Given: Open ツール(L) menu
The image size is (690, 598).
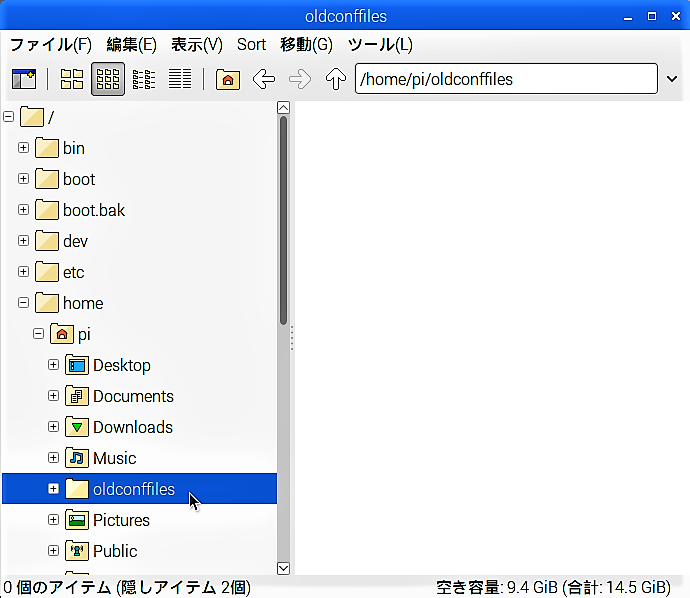Looking at the screenshot, I should (x=380, y=44).
